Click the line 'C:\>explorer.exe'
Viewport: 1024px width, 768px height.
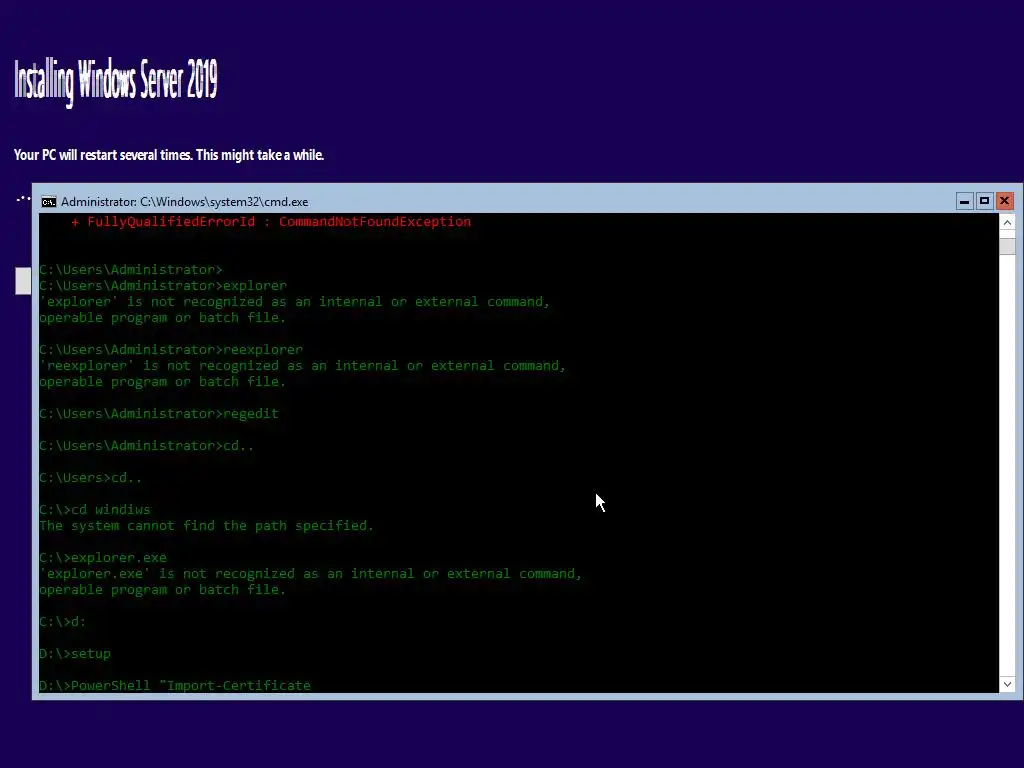pos(103,558)
